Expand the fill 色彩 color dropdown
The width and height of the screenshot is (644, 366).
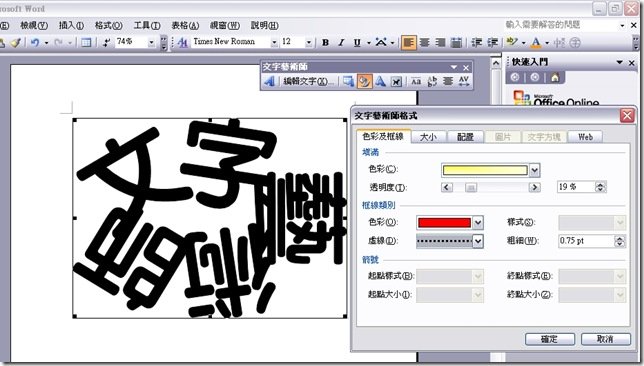(534, 170)
